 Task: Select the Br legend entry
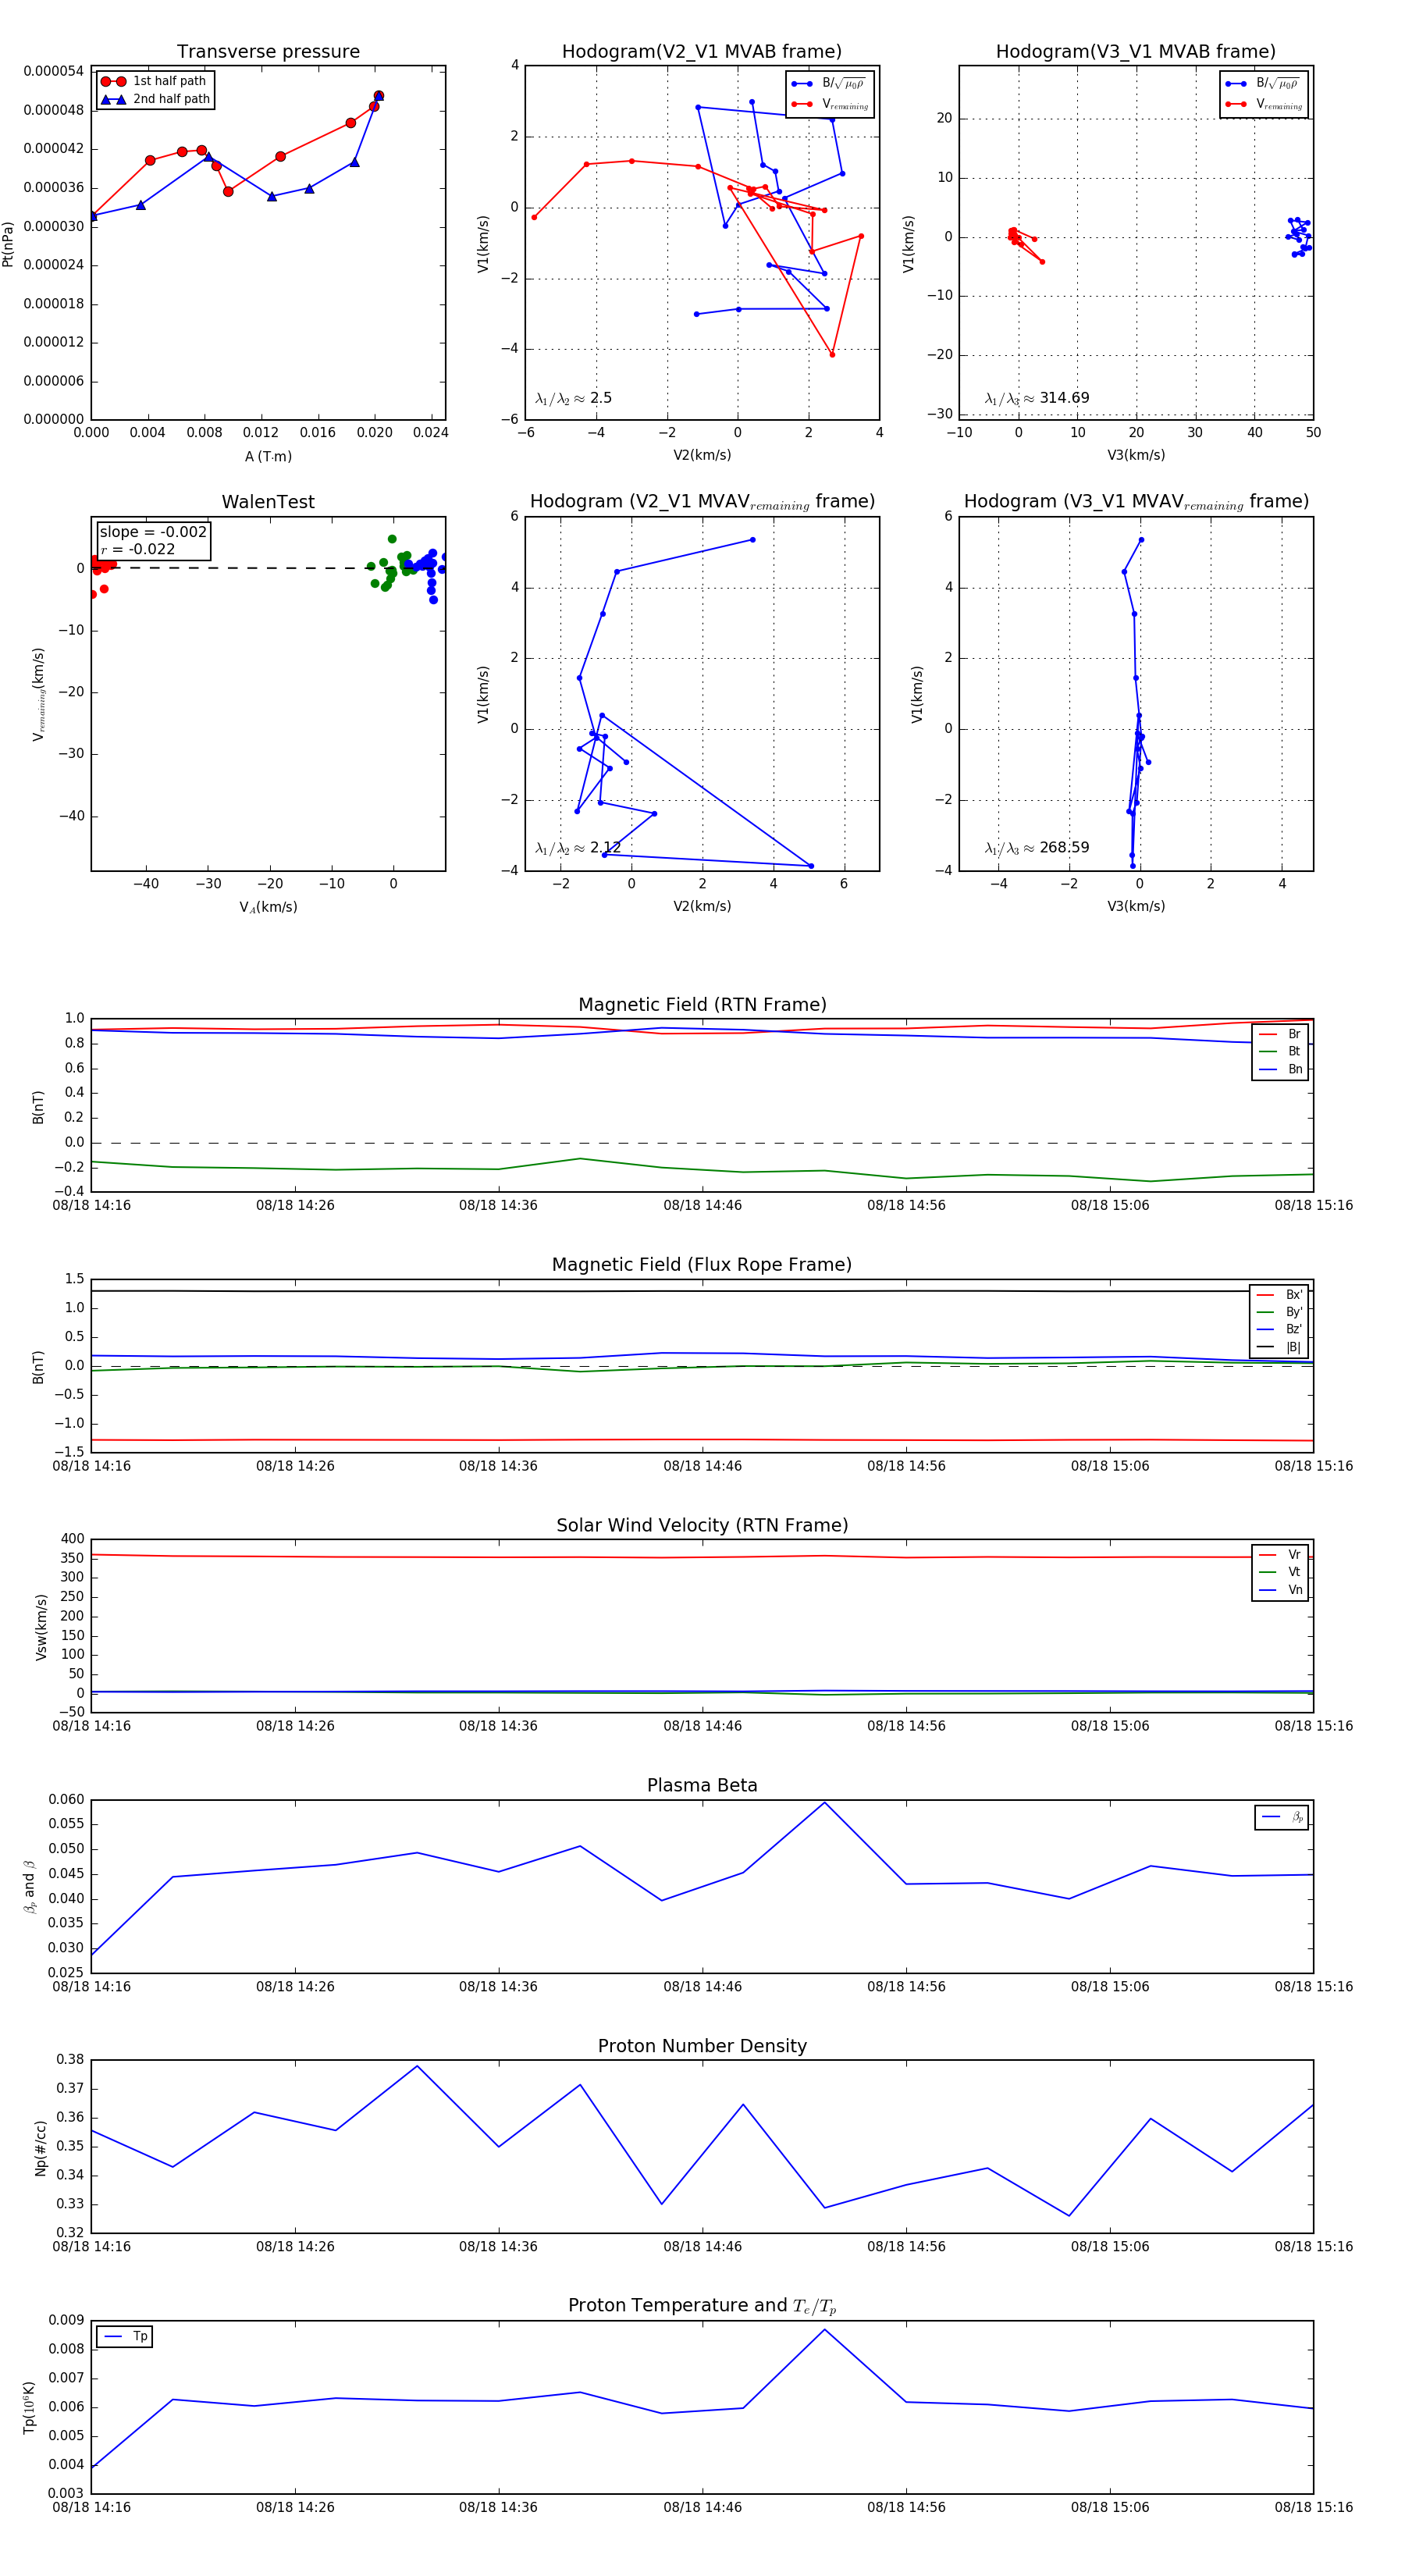(1280, 1034)
